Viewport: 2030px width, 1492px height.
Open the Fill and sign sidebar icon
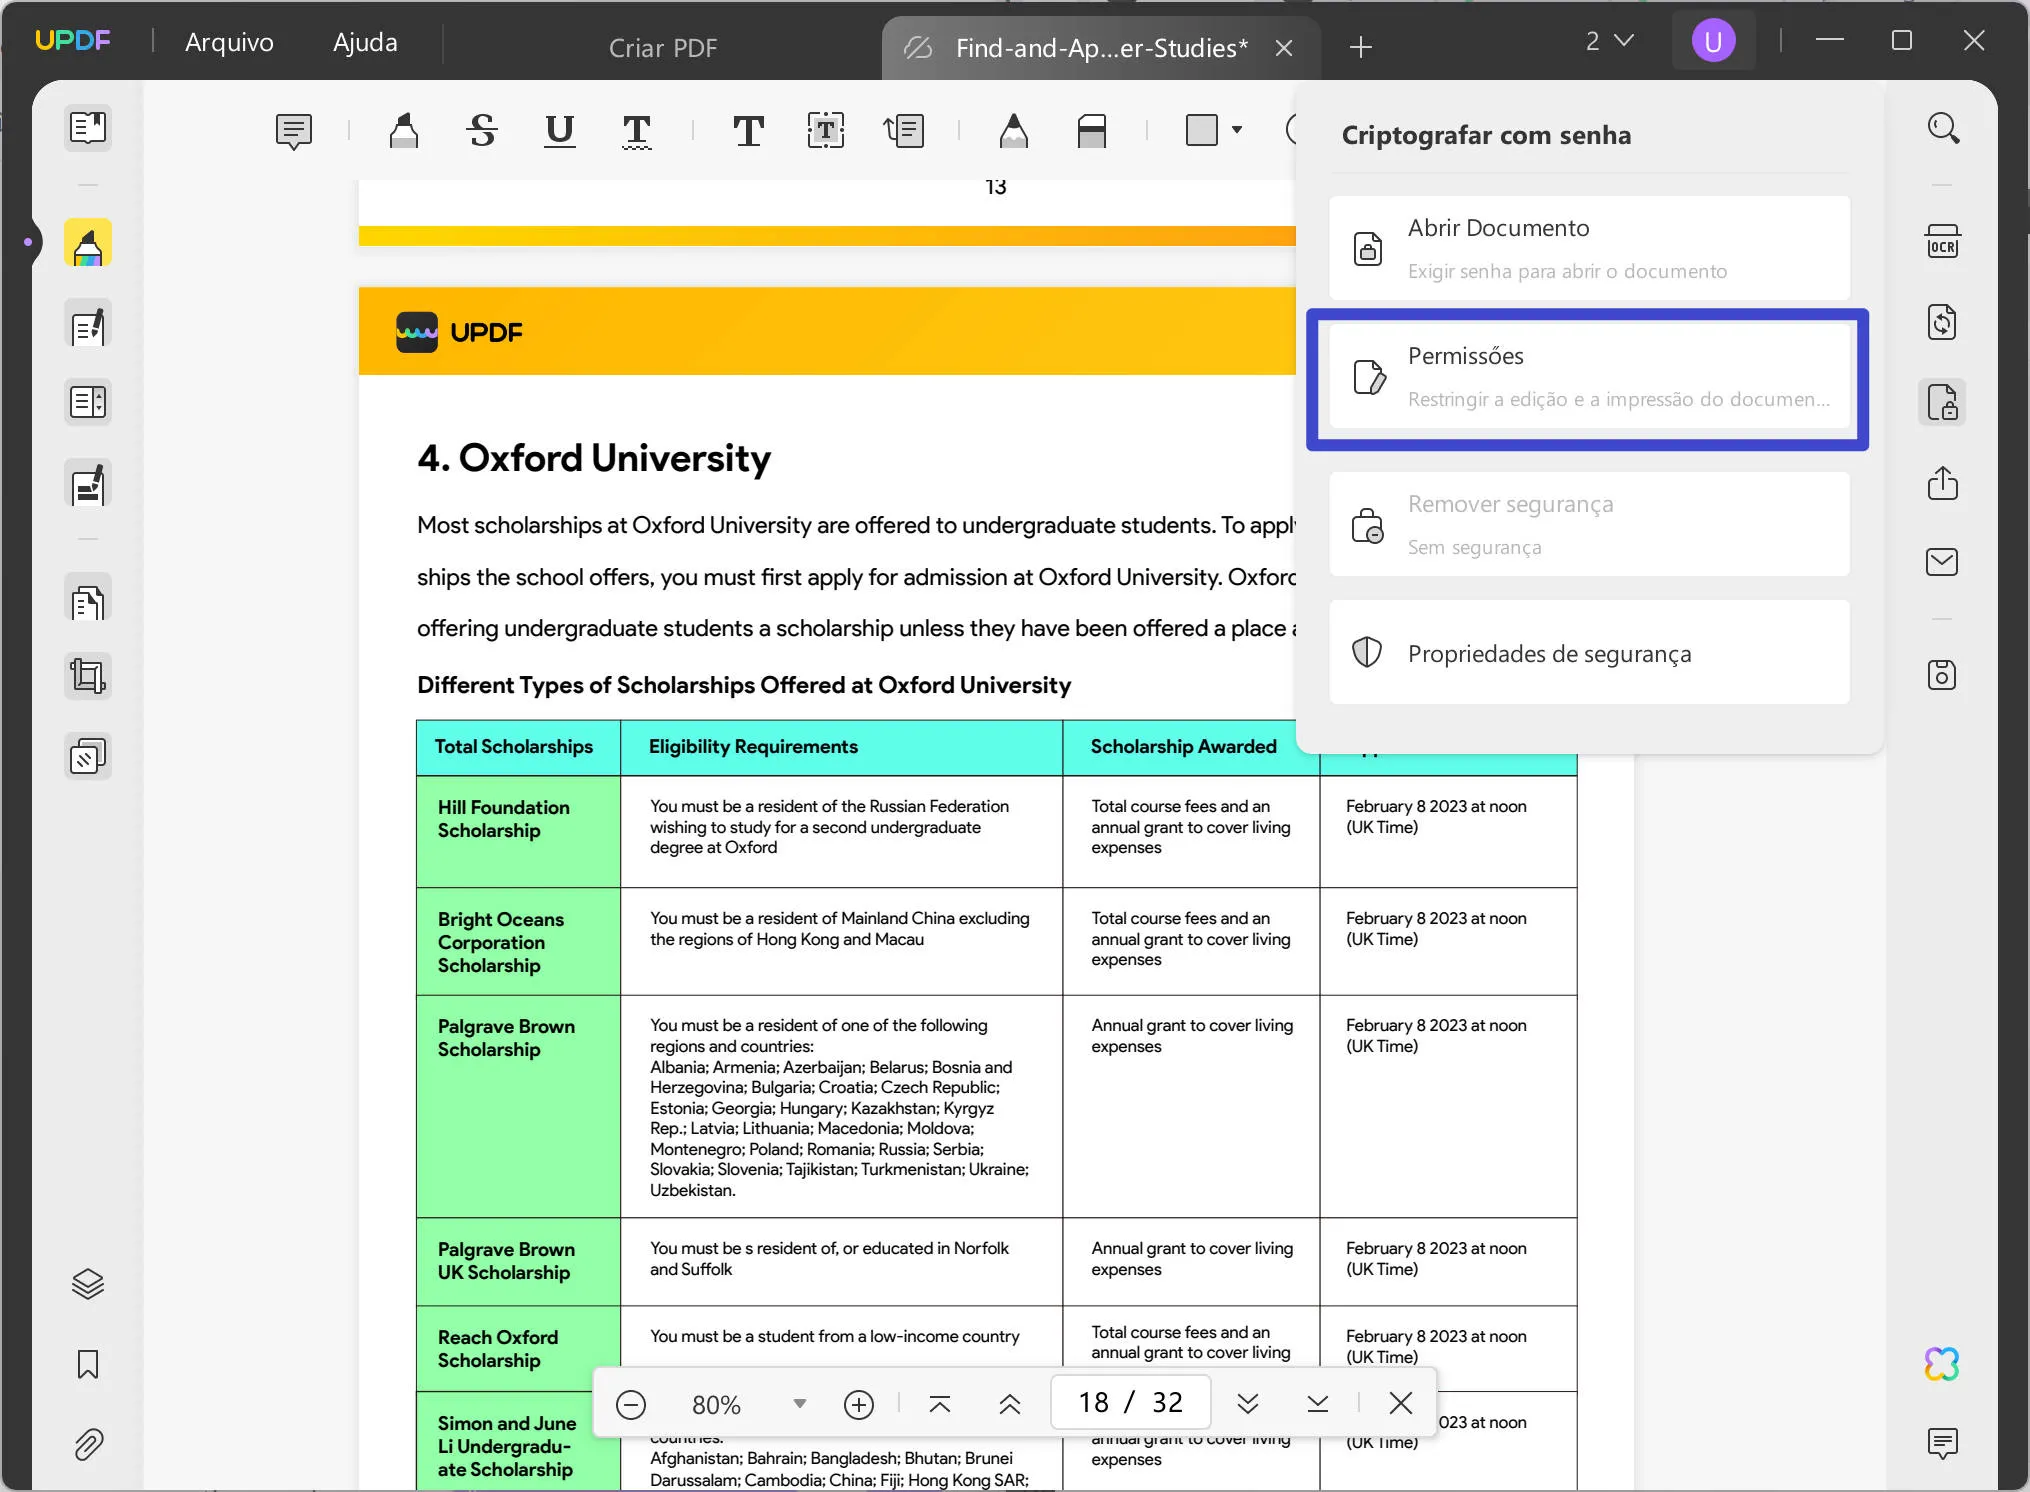click(x=88, y=485)
